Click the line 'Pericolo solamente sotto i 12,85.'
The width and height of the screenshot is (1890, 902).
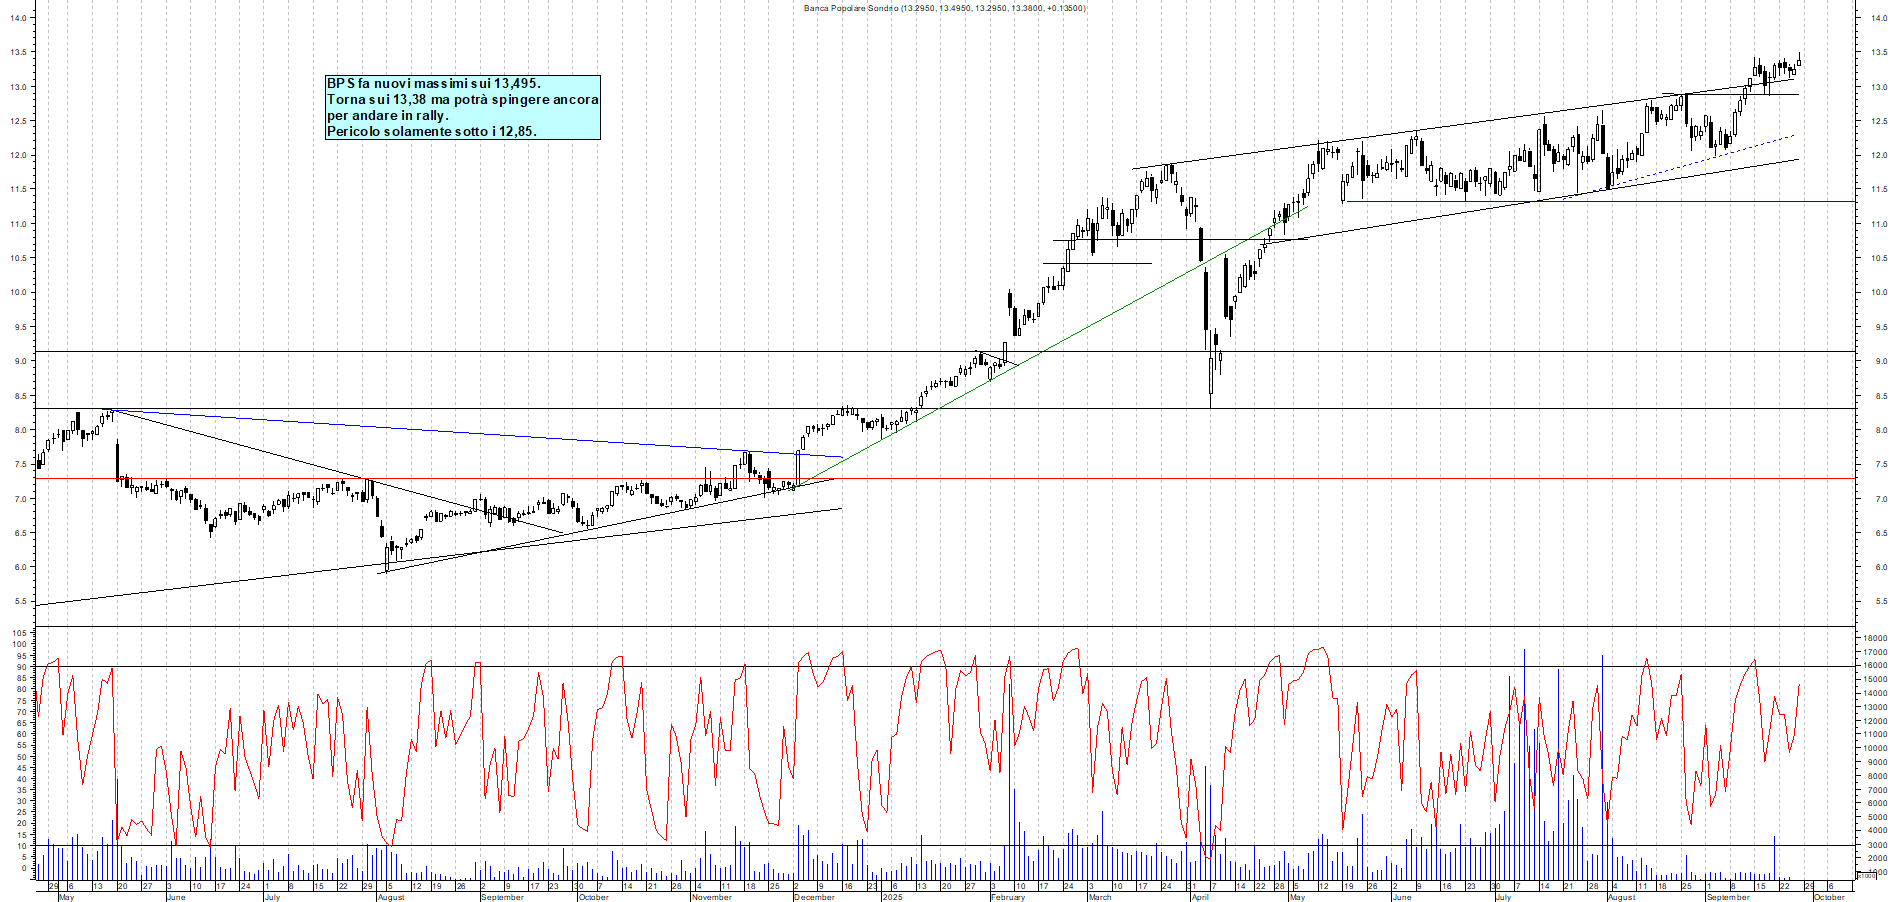coord(432,131)
